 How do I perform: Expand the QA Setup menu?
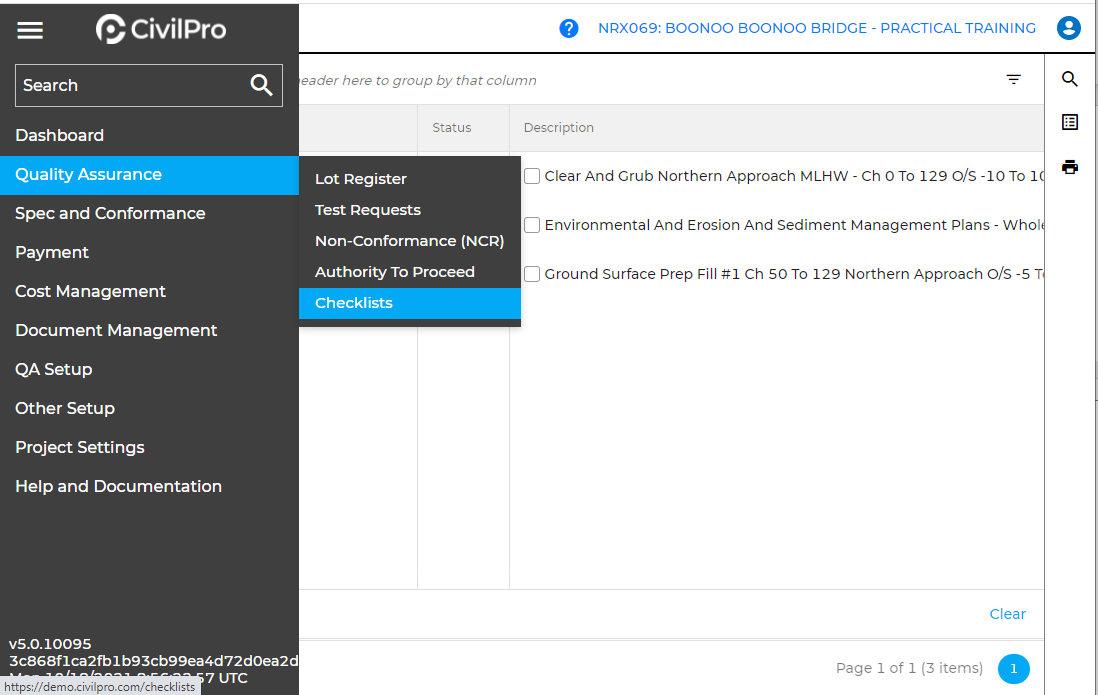pos(54,369)
